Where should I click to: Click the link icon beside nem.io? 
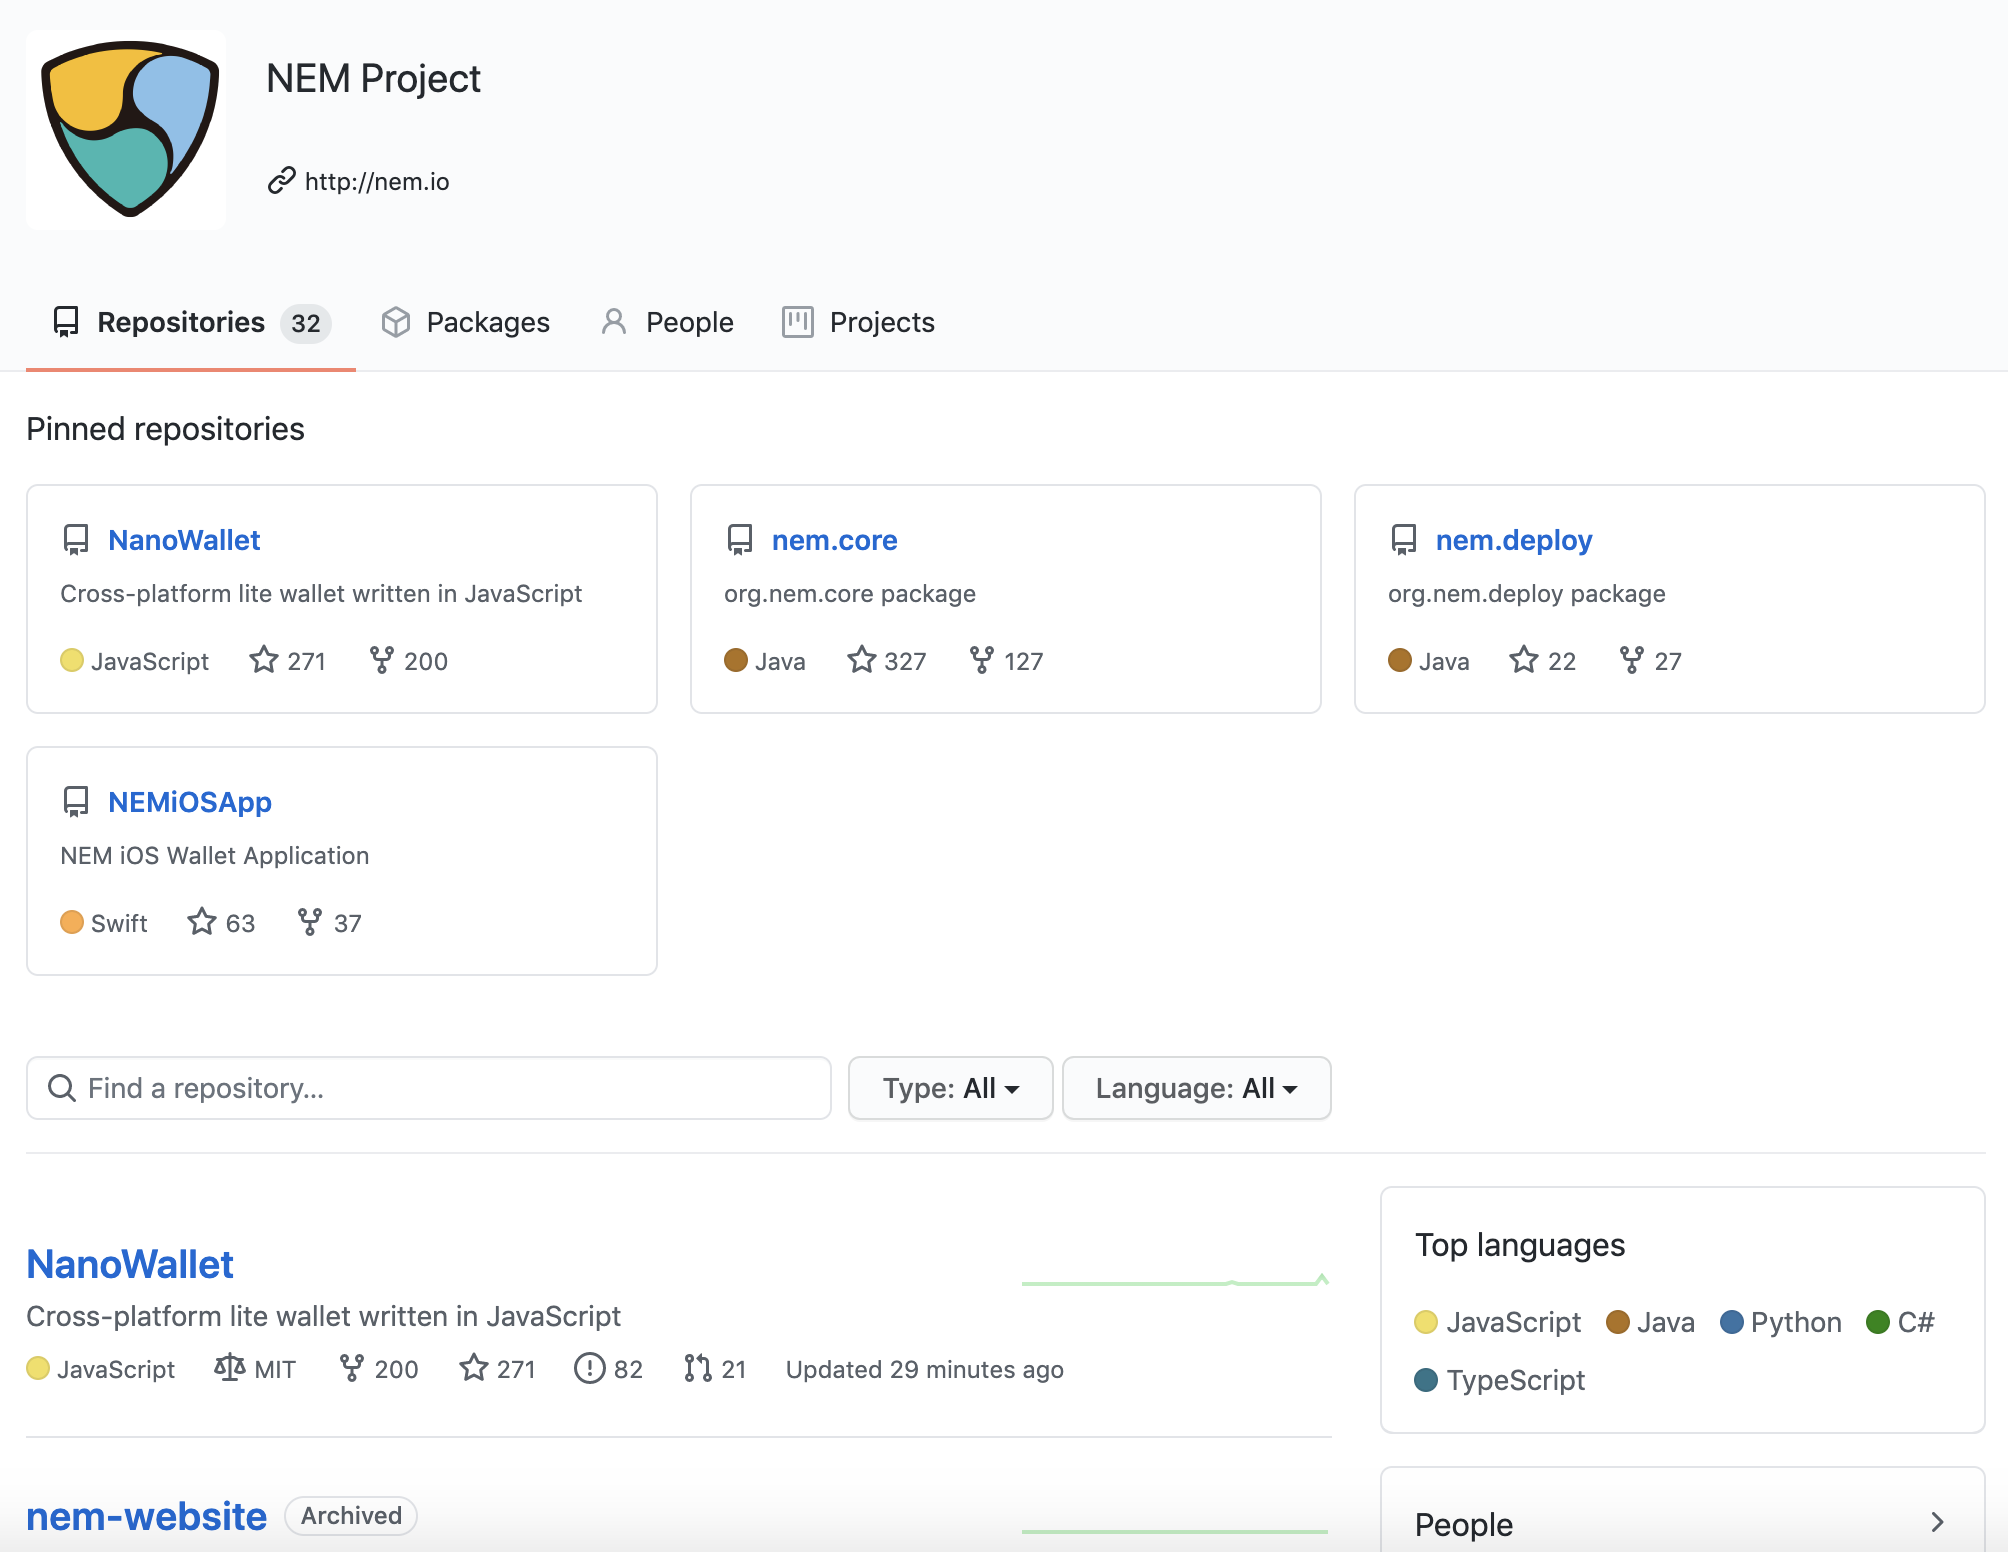pos(282,181)
